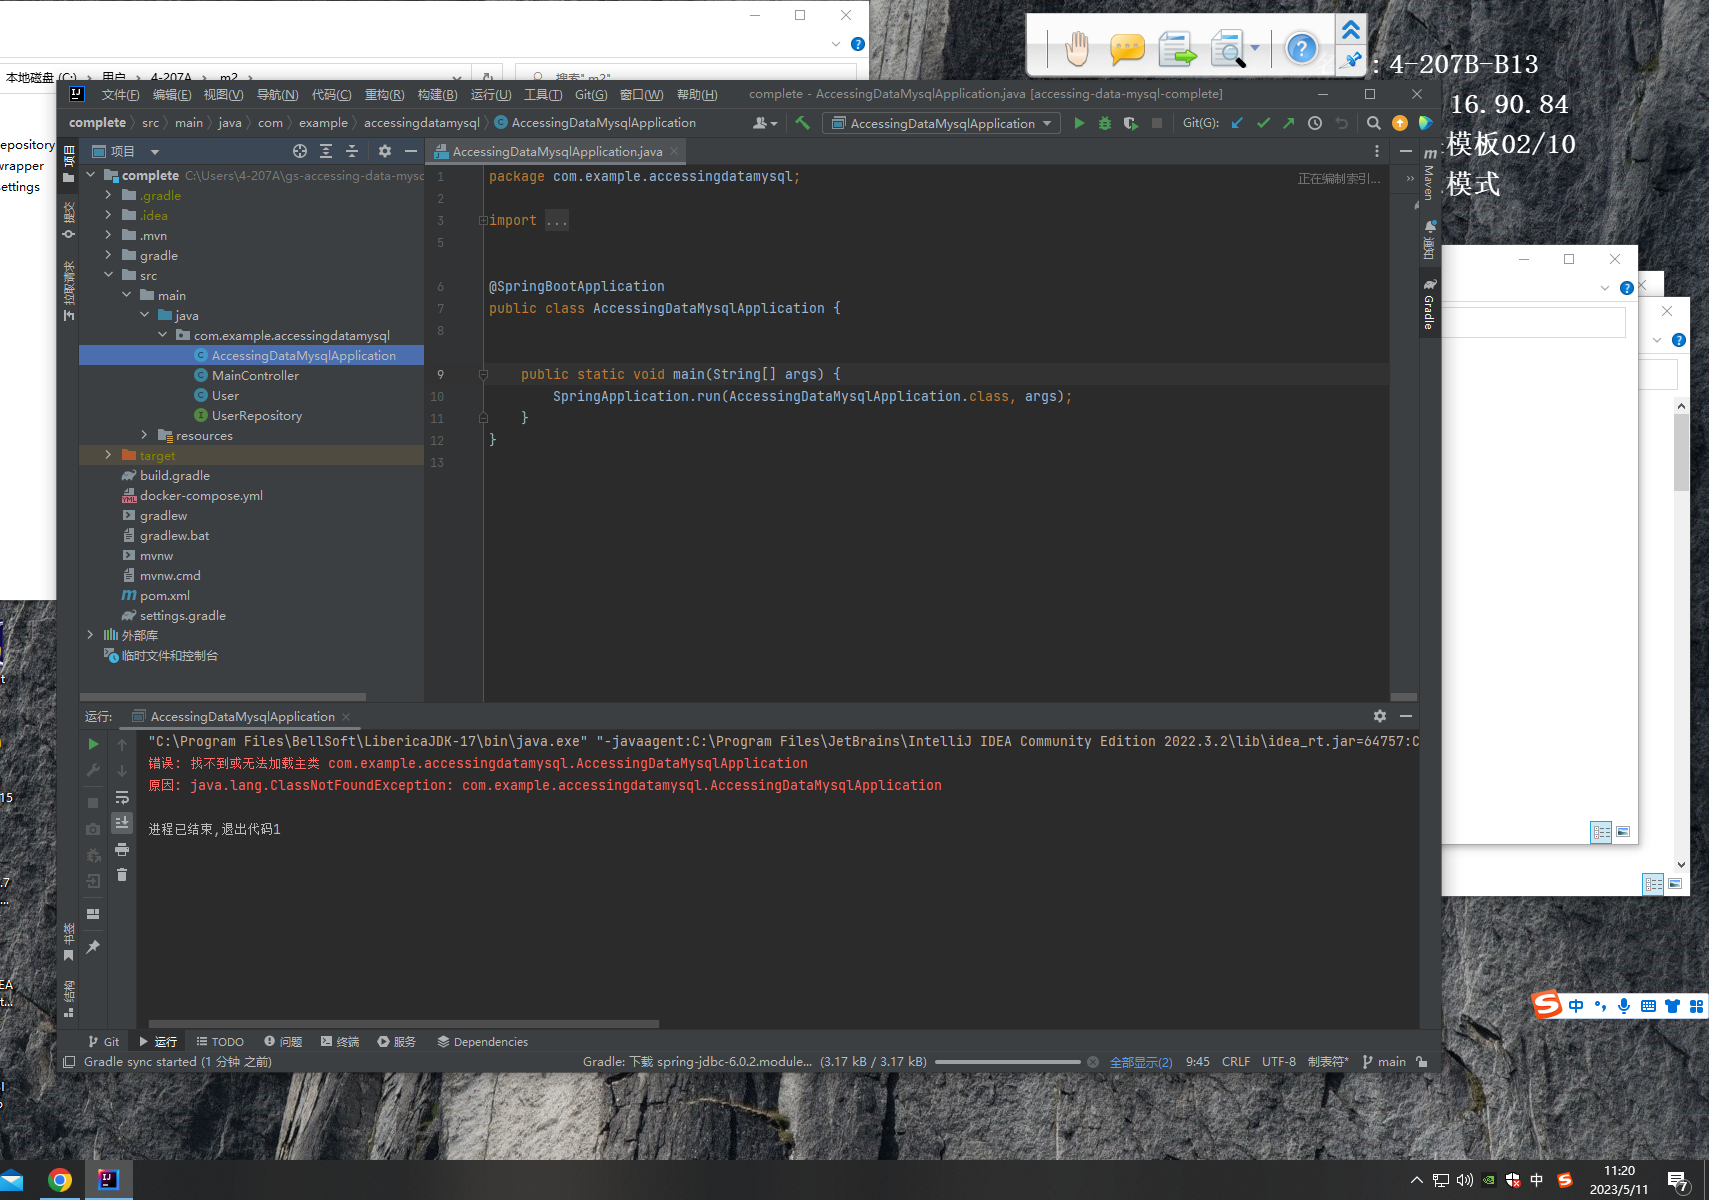Expand the target folder in project tree
The image size is (1709, 1200).
109,455
